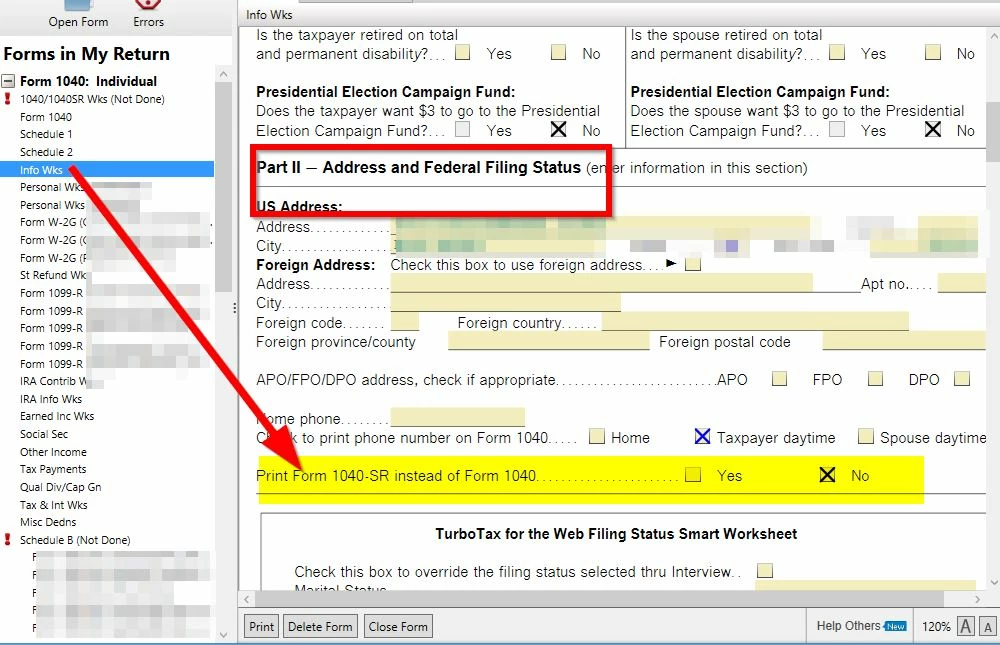
Task: Check the override filing status box
Action: pyautogui.click(x=765, y=570)
